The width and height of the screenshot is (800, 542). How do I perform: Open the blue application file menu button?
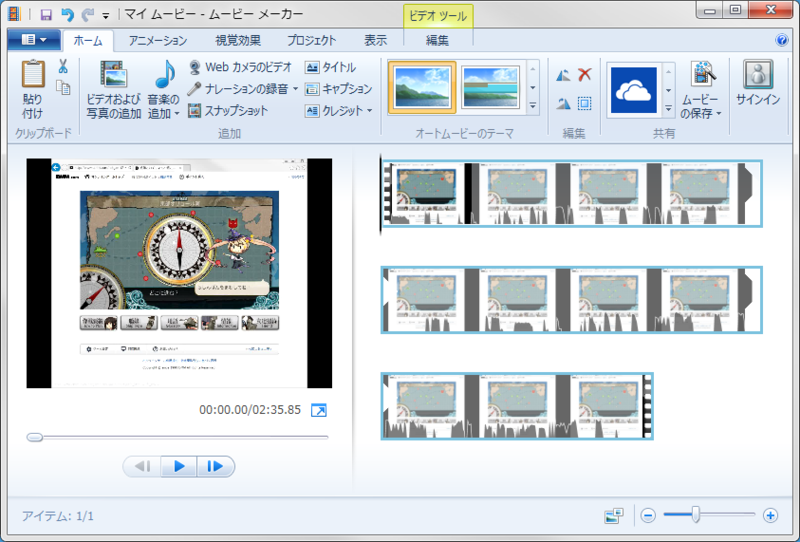[34, 40]
